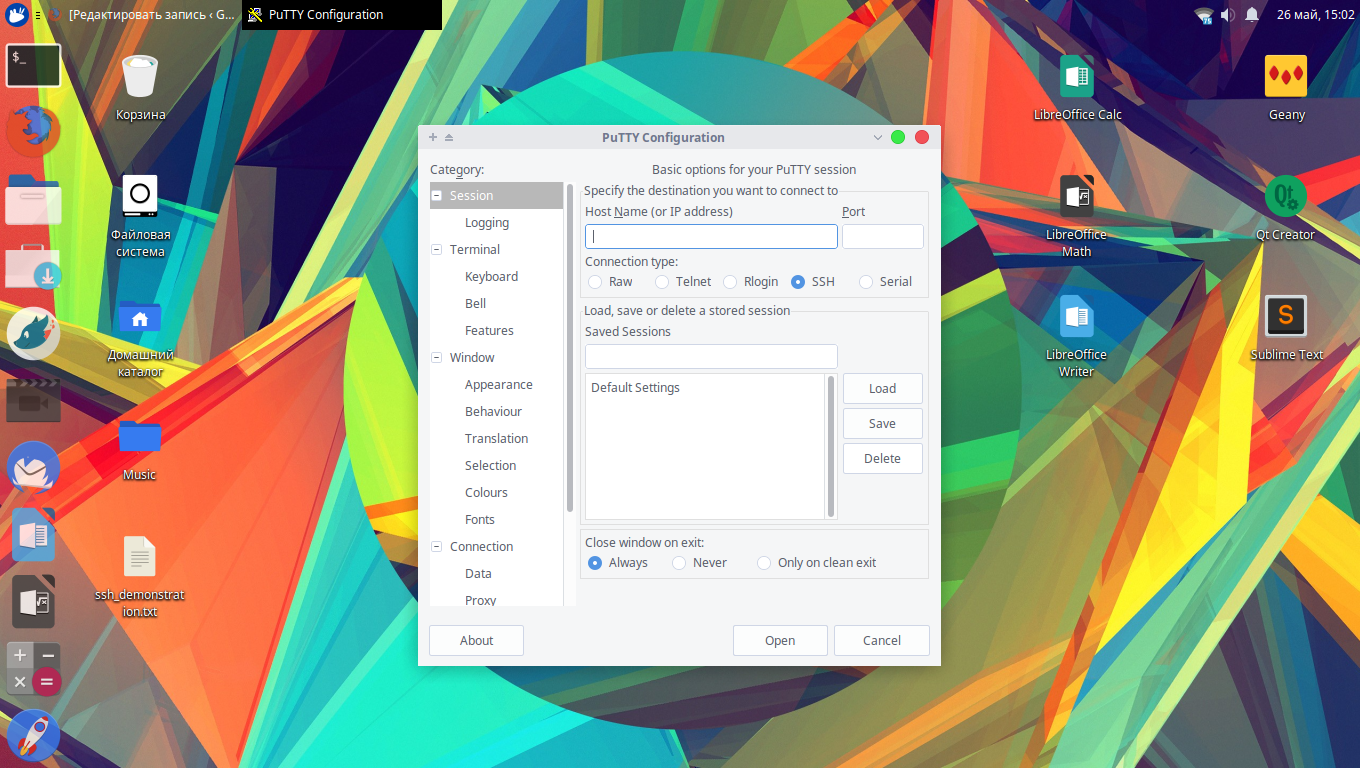Click the Cancel button
This screenshot has height=768, width=1360.
tap(882, 641)
